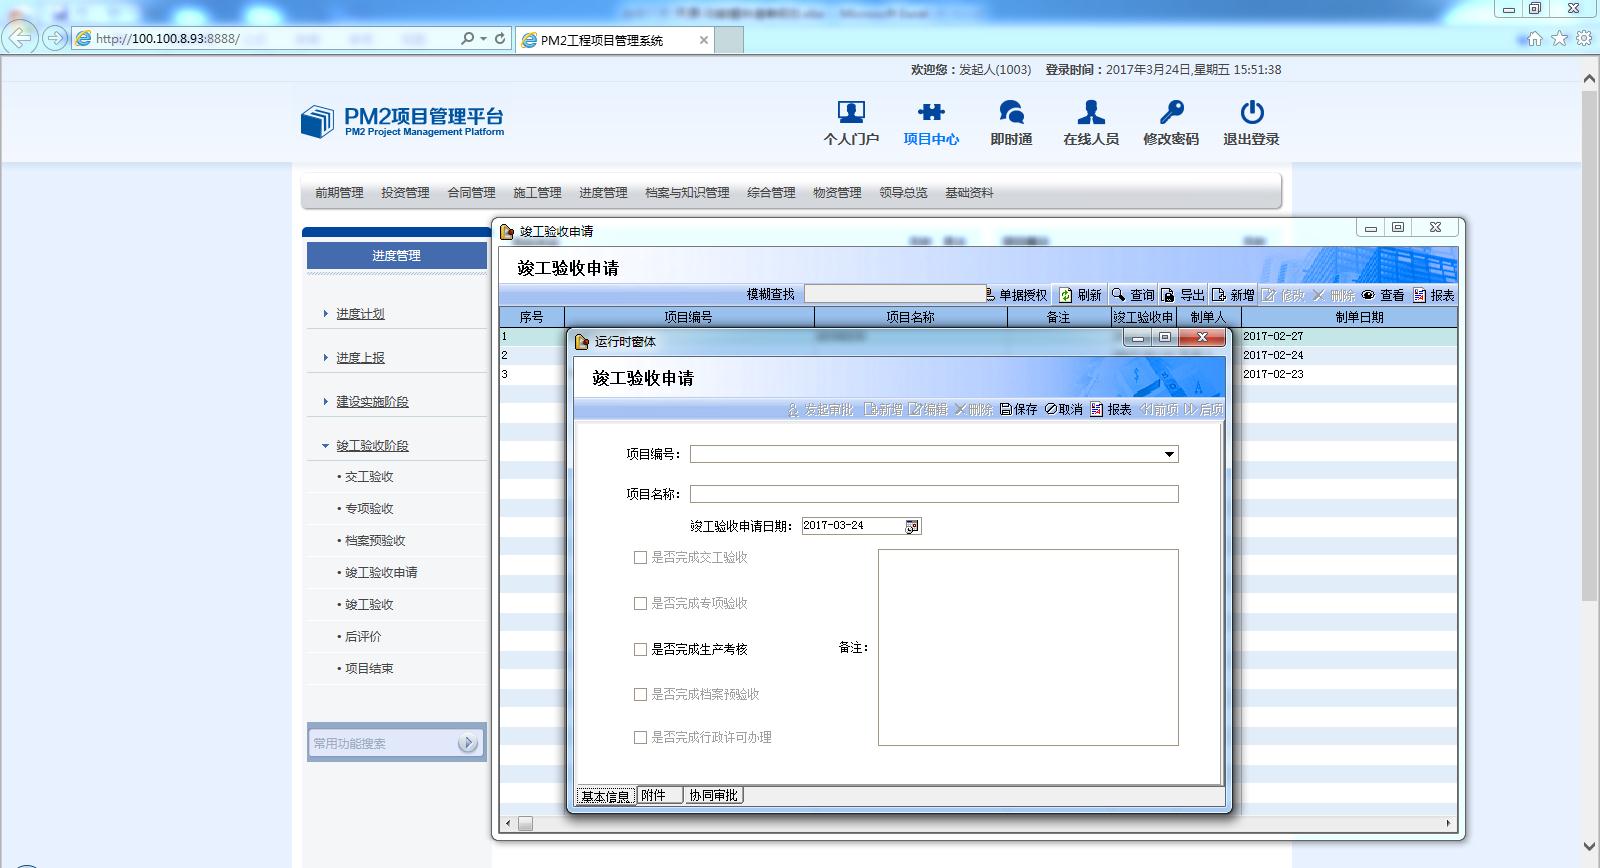Image resolution: width=1600 pixels, height=868 pixels.
Task: Click the 档案预验收 sidebar link
Action: (375, 541)
